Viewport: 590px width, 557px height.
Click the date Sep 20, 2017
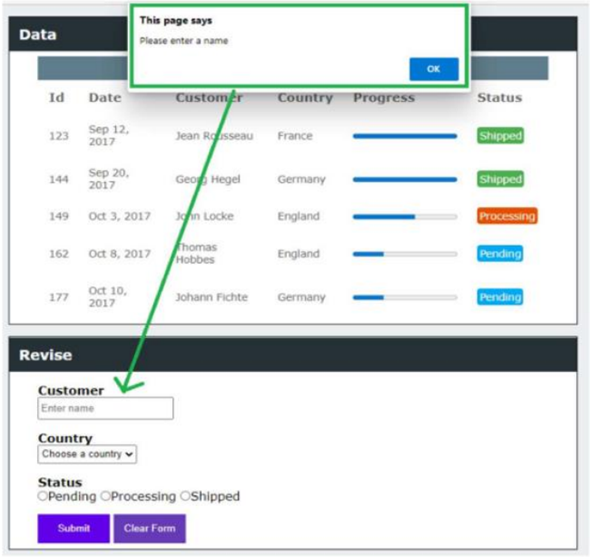click(109, 179)
